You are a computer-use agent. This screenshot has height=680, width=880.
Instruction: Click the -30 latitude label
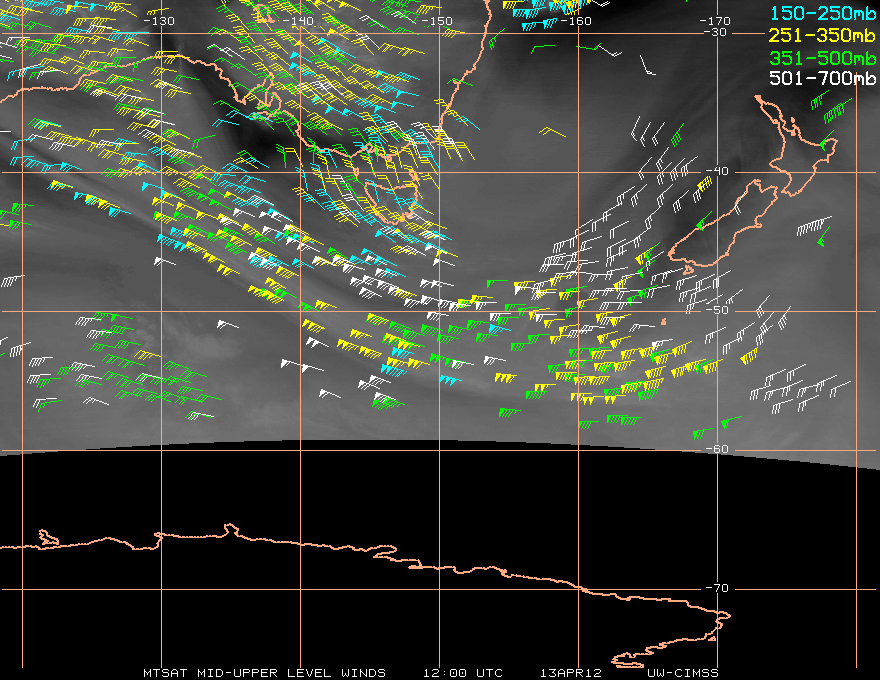click(715, 33)
